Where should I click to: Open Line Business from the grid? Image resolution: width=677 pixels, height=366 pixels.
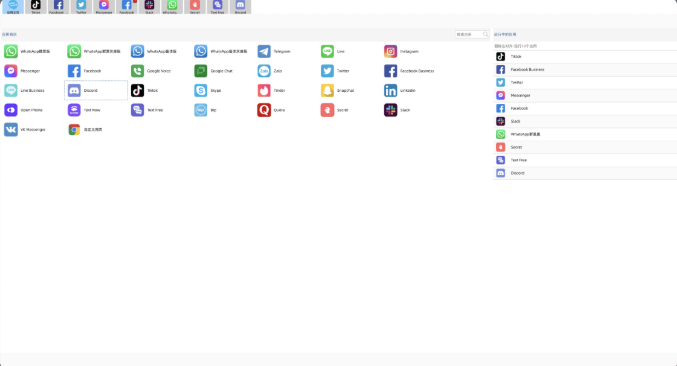[x=24, y=91]
